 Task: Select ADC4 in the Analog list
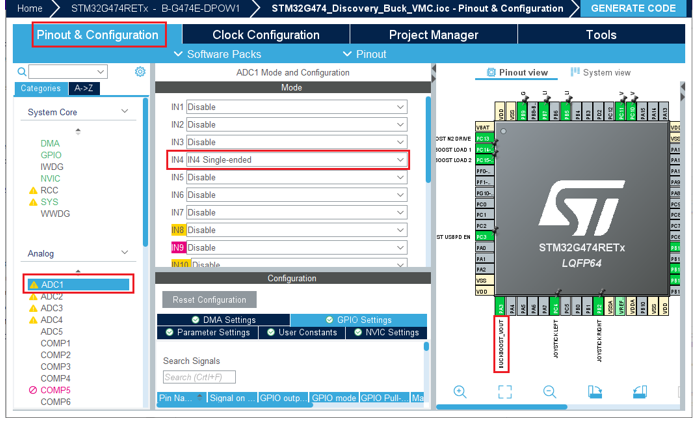click(x=51, y=320)
